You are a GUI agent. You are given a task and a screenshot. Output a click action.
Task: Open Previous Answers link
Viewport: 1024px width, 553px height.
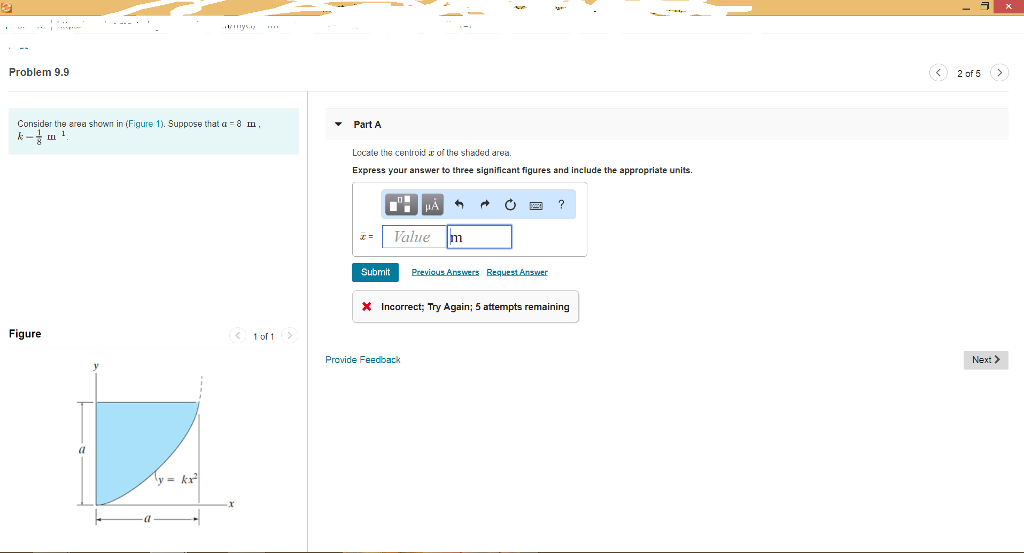(445, 272)
